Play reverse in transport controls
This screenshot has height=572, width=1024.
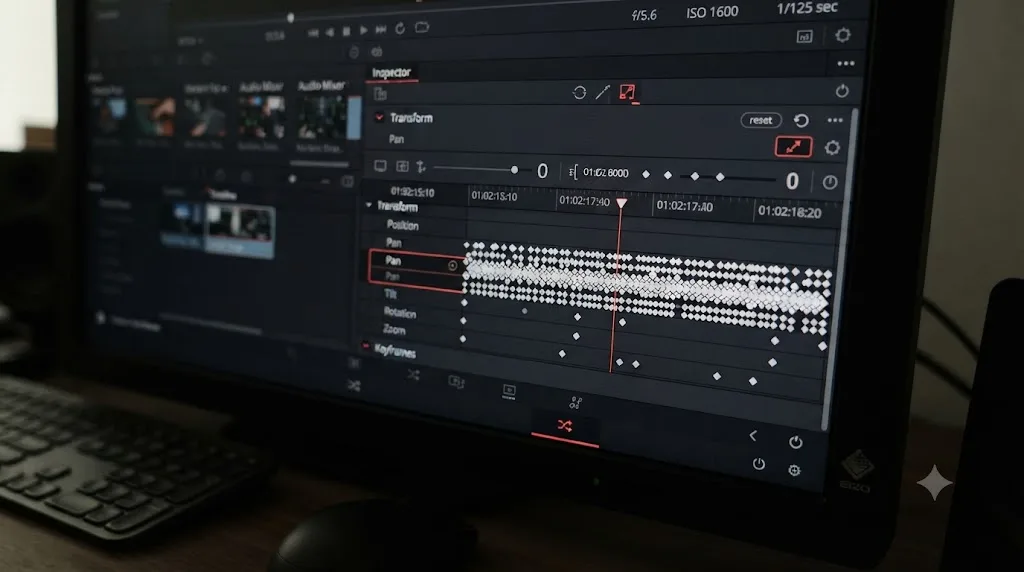click(x=330, y=32)
